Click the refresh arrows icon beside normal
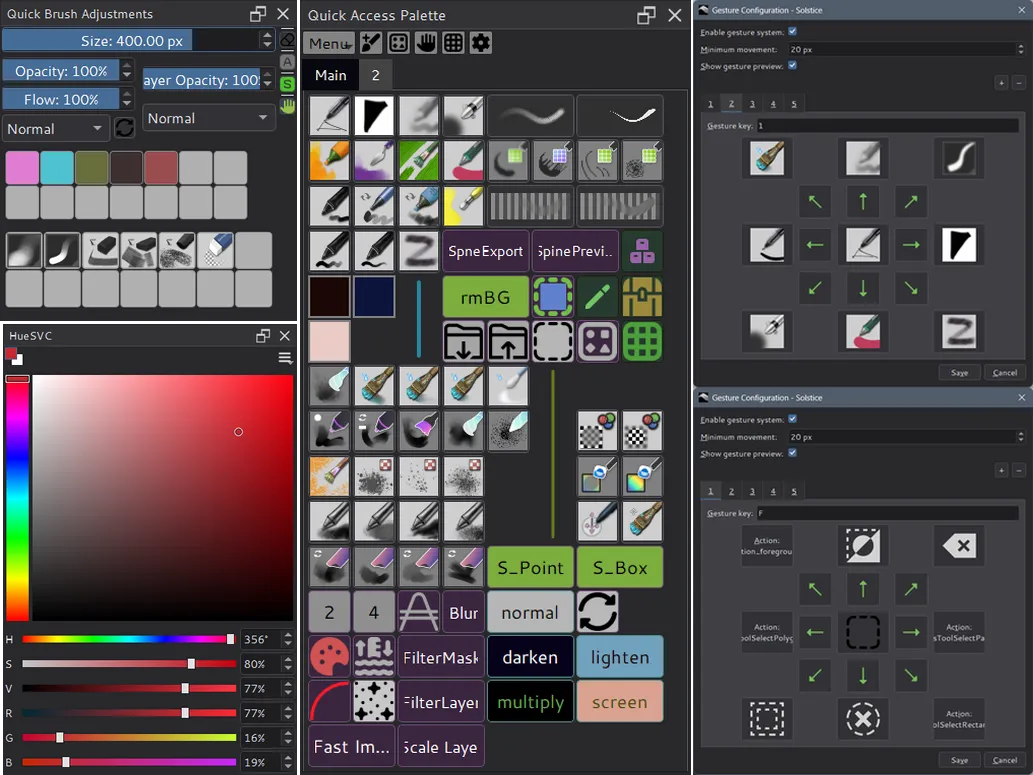The width and height of the screenshot is (1033, 775). coord(598,612)
